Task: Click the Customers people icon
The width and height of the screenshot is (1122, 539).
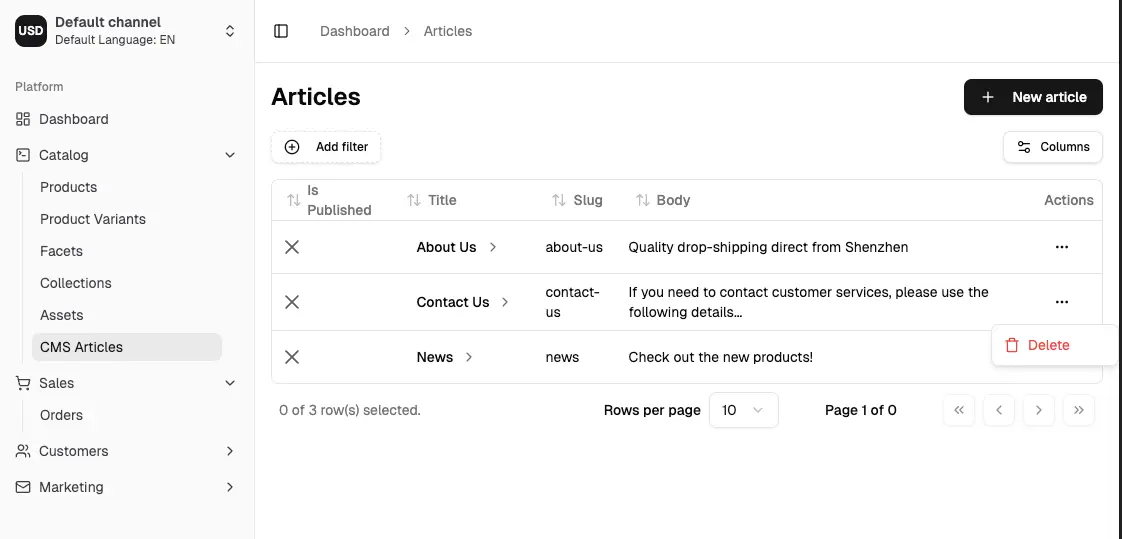Action: tap(23, 451)
